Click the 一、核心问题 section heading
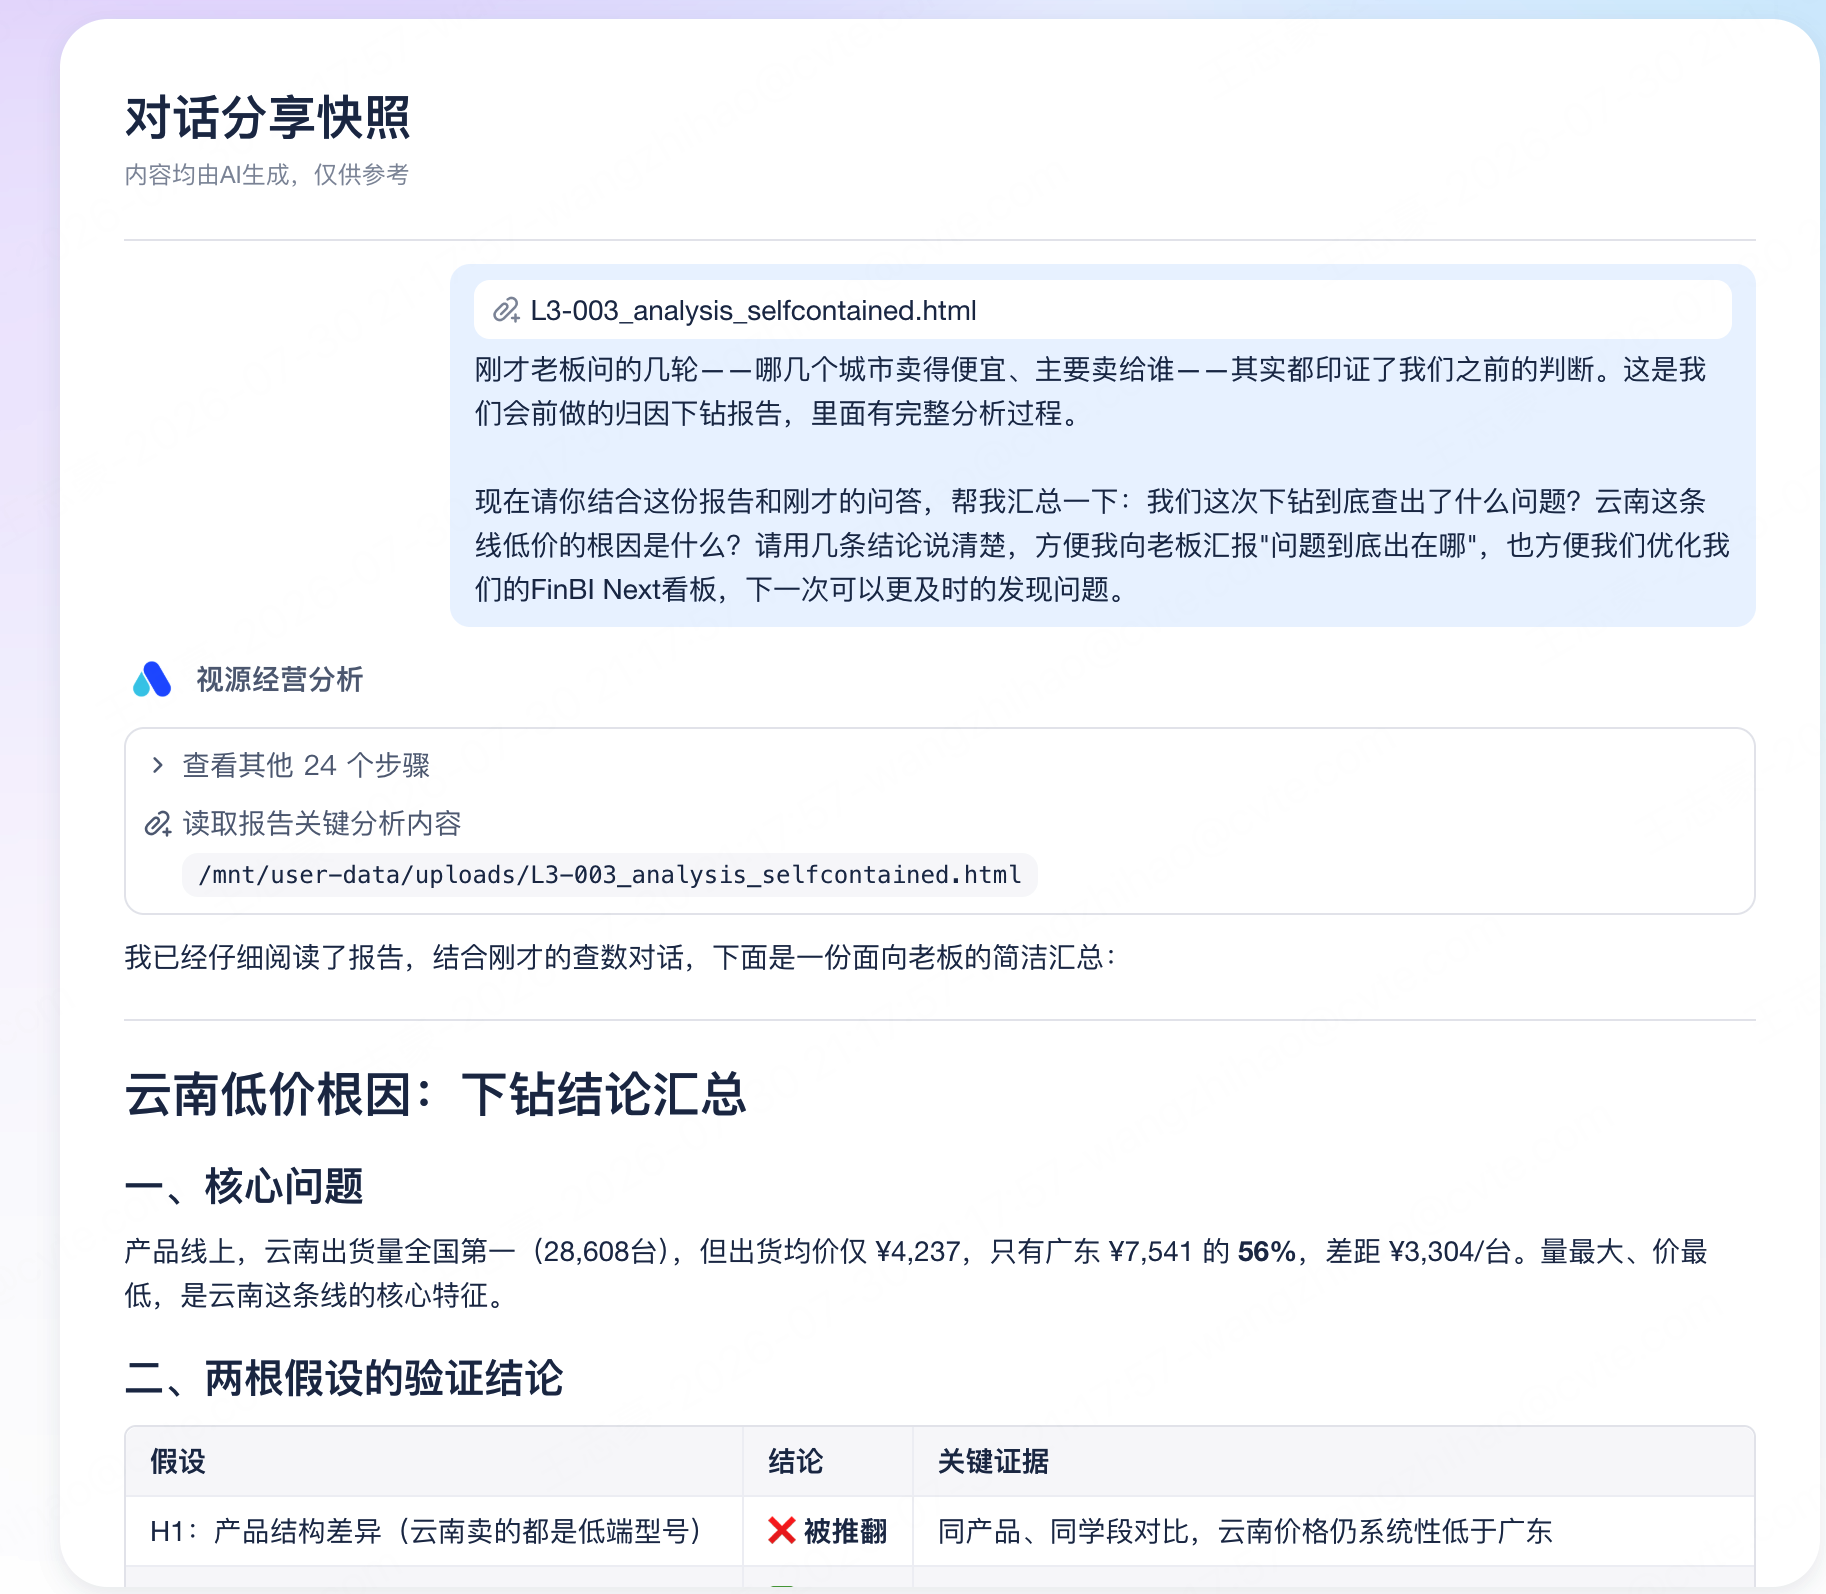 point(244,1187)
